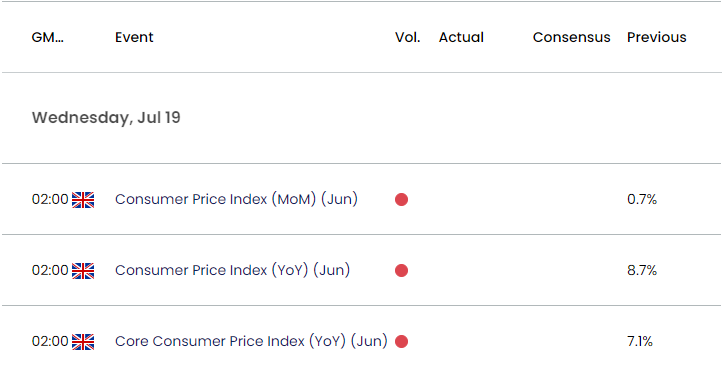Click previous value 8.7% for CPI YoY
724x376 pixels.
point(642,270)
